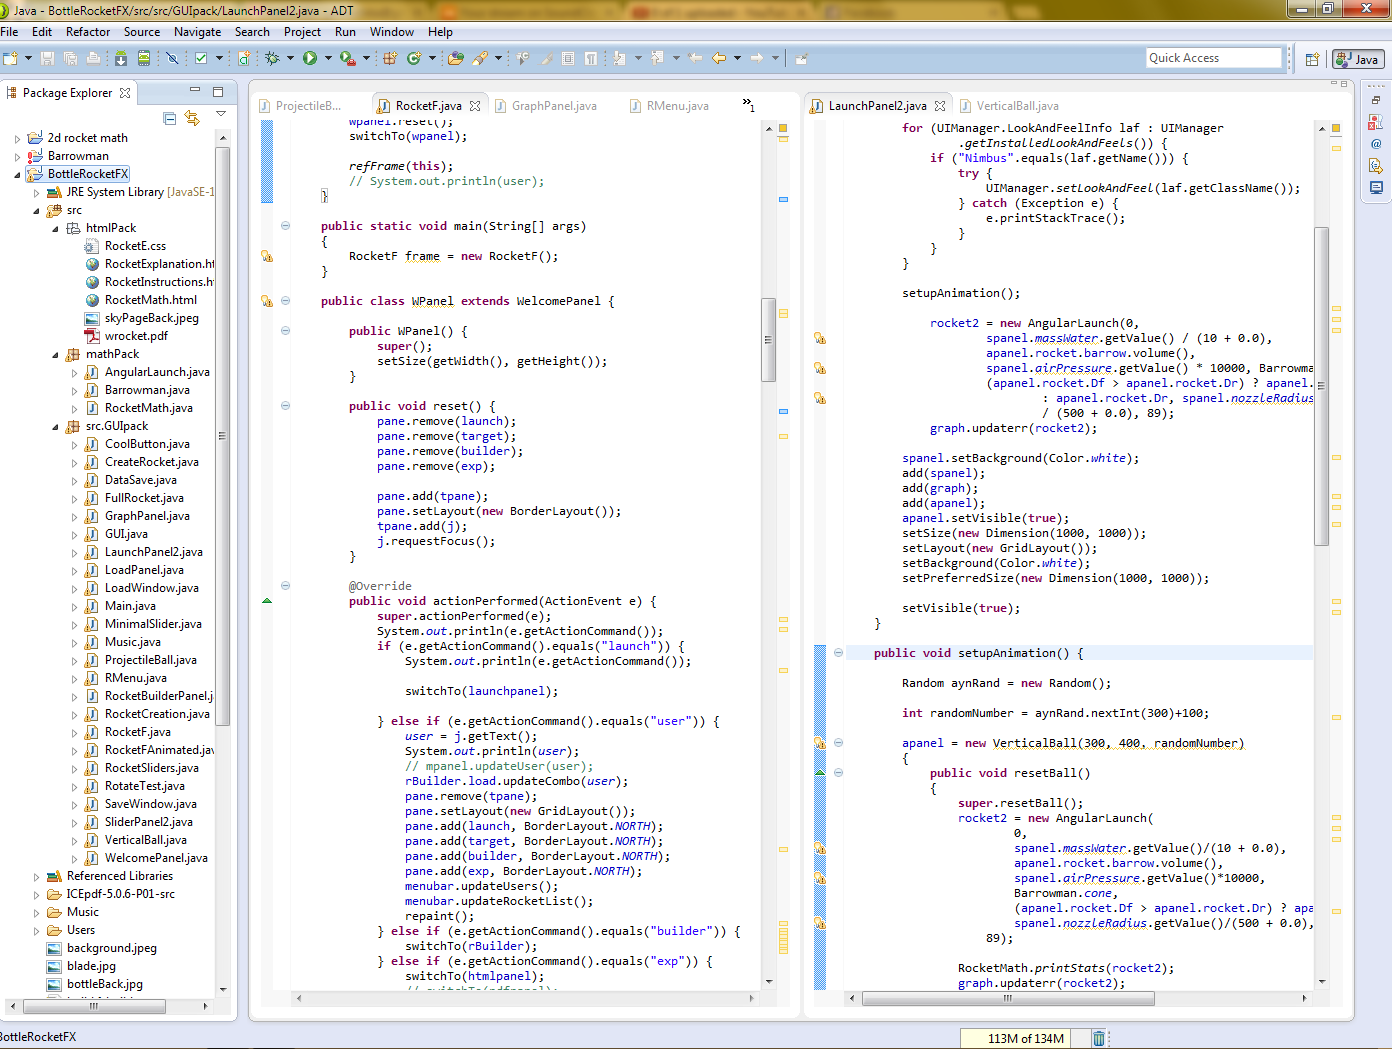This screenshot has width=1392, height=1049.
Task: Select the Java perspective button
Action: tap(1358, 59)
